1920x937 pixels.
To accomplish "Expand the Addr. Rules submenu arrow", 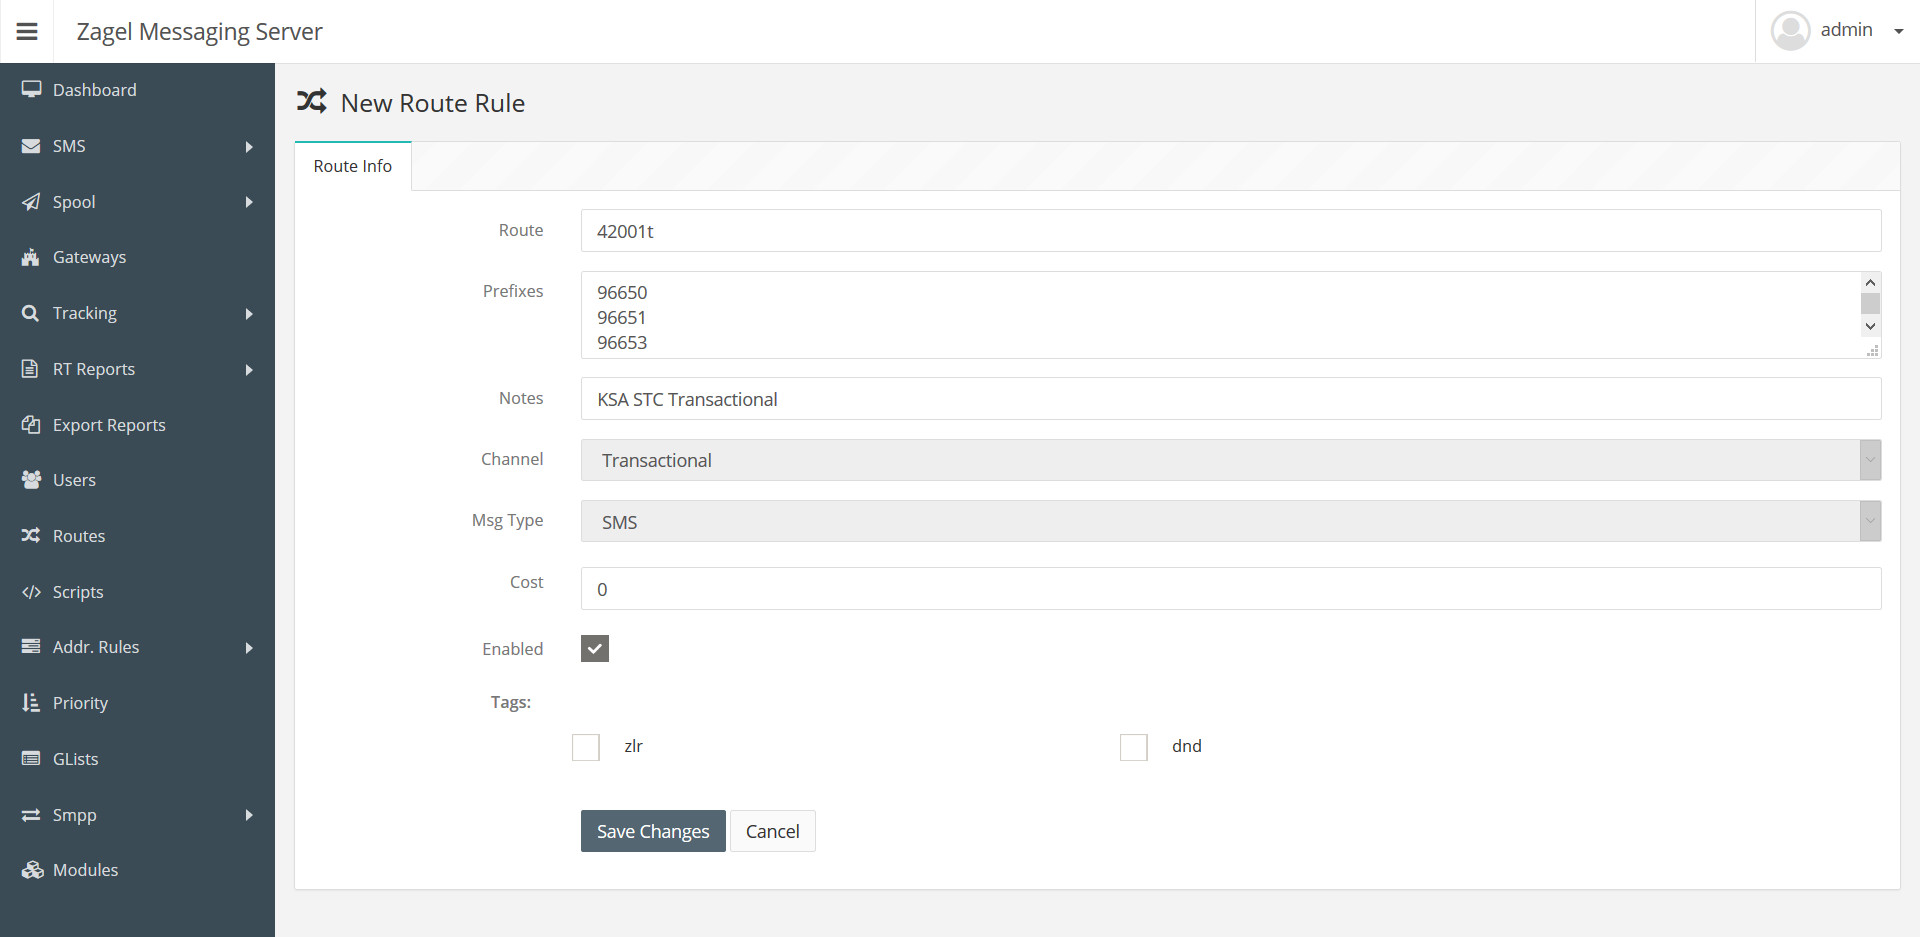I will point(249,648).
